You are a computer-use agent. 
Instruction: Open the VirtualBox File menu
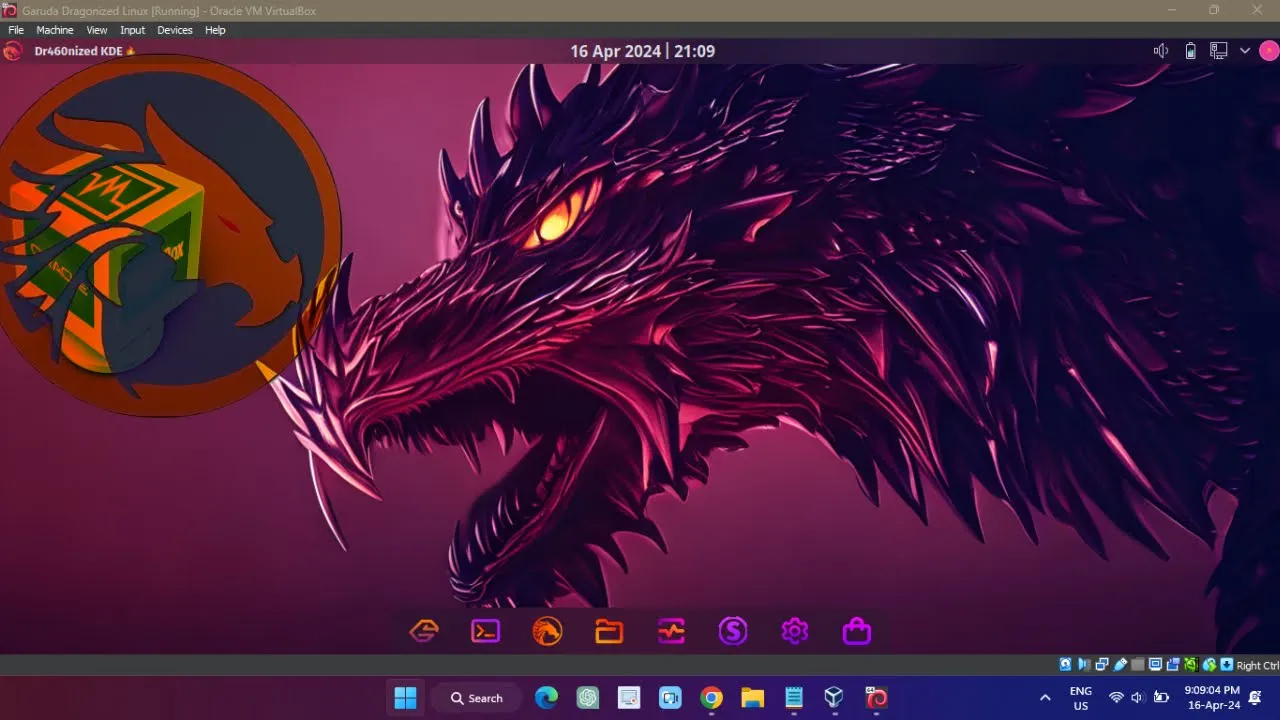click(16, 30)
